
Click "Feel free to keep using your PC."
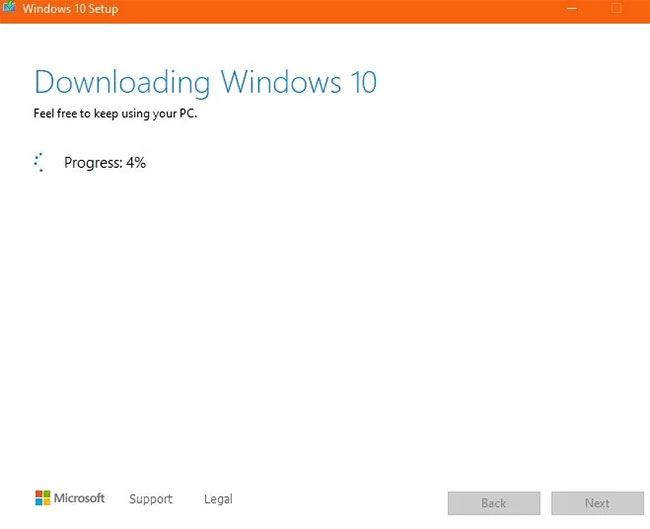pos(115,114)
